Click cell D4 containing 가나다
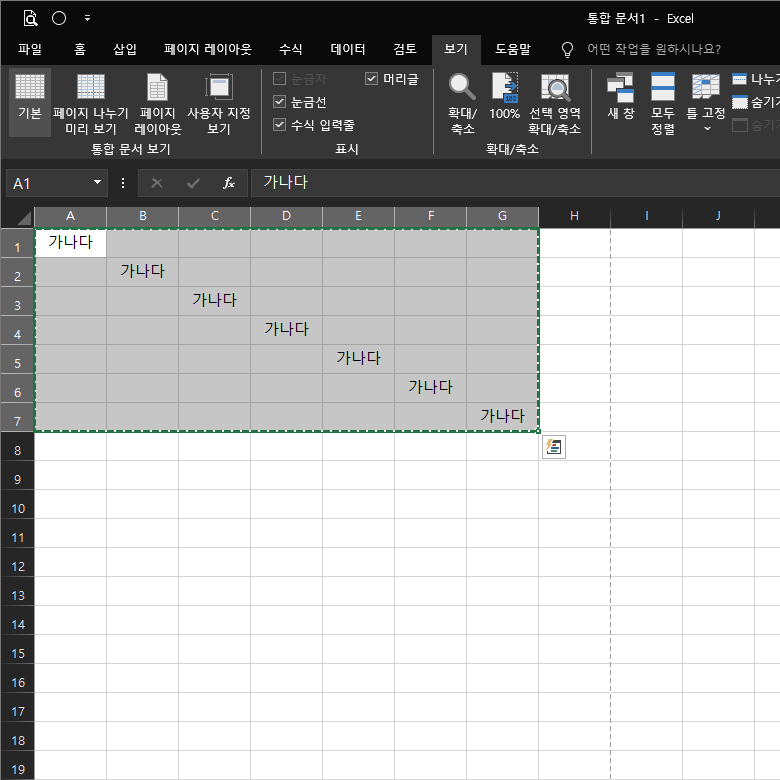The height and width of the screenshot is (780, 780). tap(287, 330)
